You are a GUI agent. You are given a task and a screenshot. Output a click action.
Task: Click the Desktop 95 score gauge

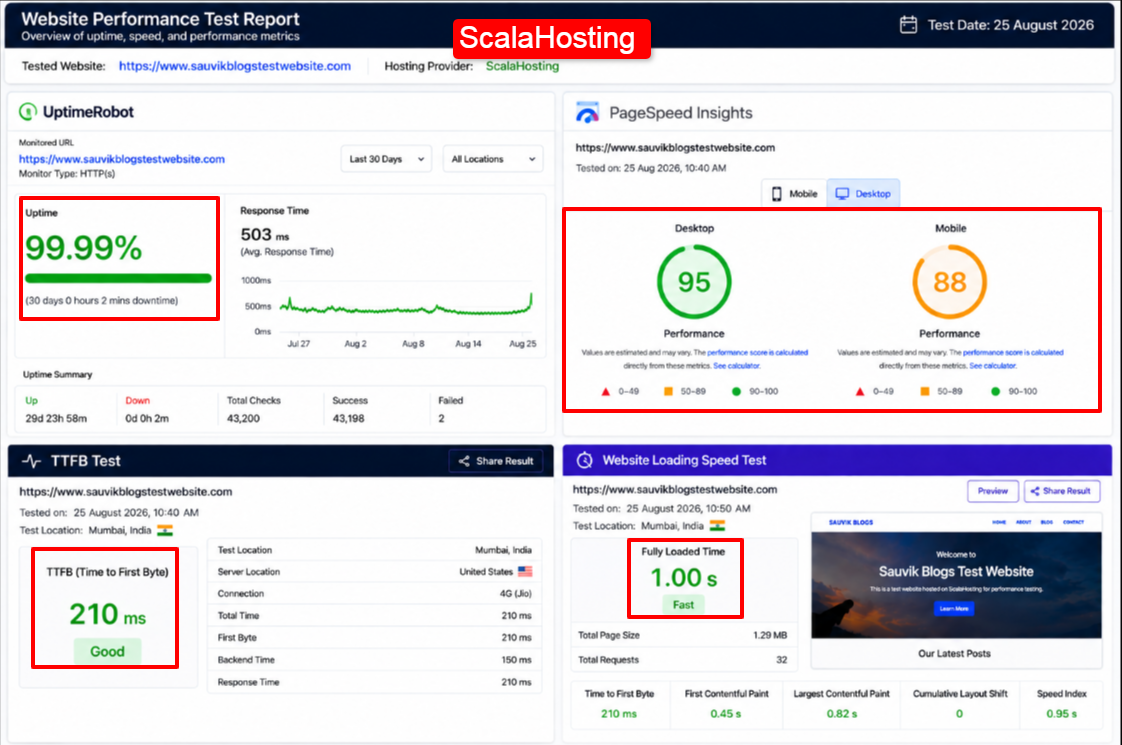pos(694,282)
